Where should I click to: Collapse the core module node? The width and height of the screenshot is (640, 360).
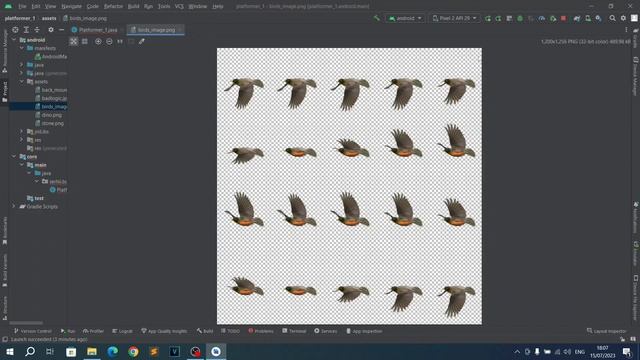point(14,157)
